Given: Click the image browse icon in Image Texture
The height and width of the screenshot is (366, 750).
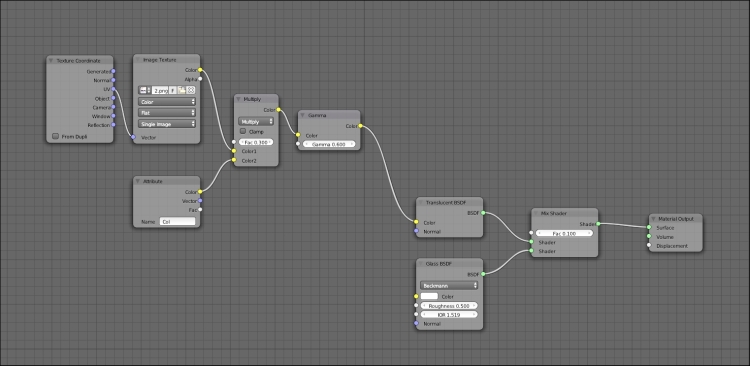Looking at the screenshot, I should [x=144, y=90].
